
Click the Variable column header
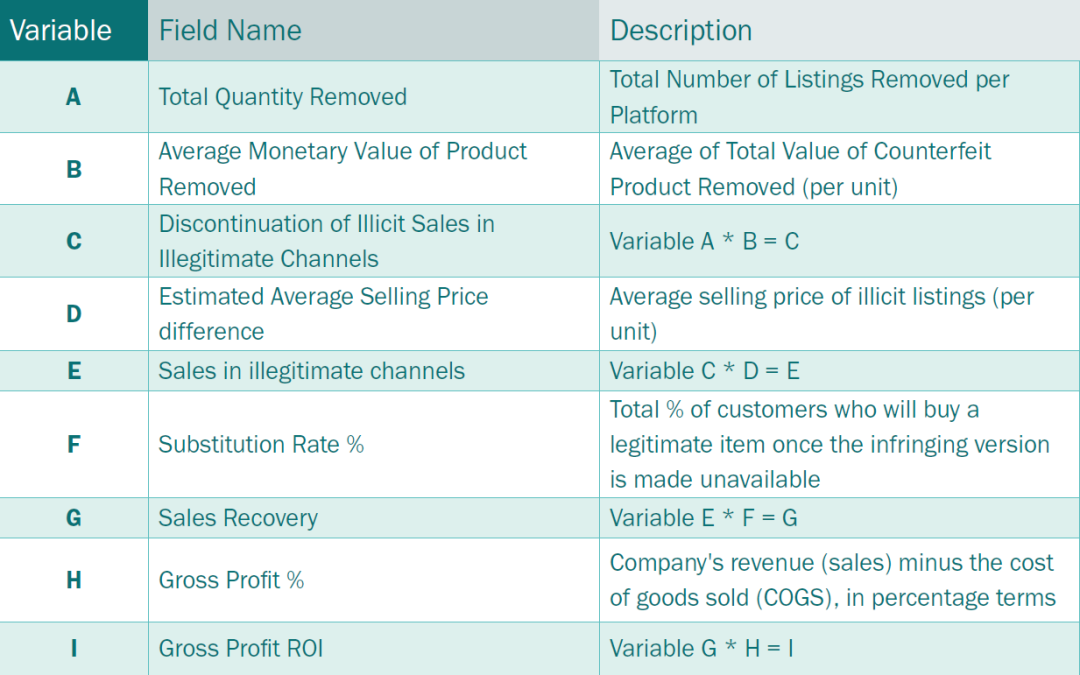74,30
